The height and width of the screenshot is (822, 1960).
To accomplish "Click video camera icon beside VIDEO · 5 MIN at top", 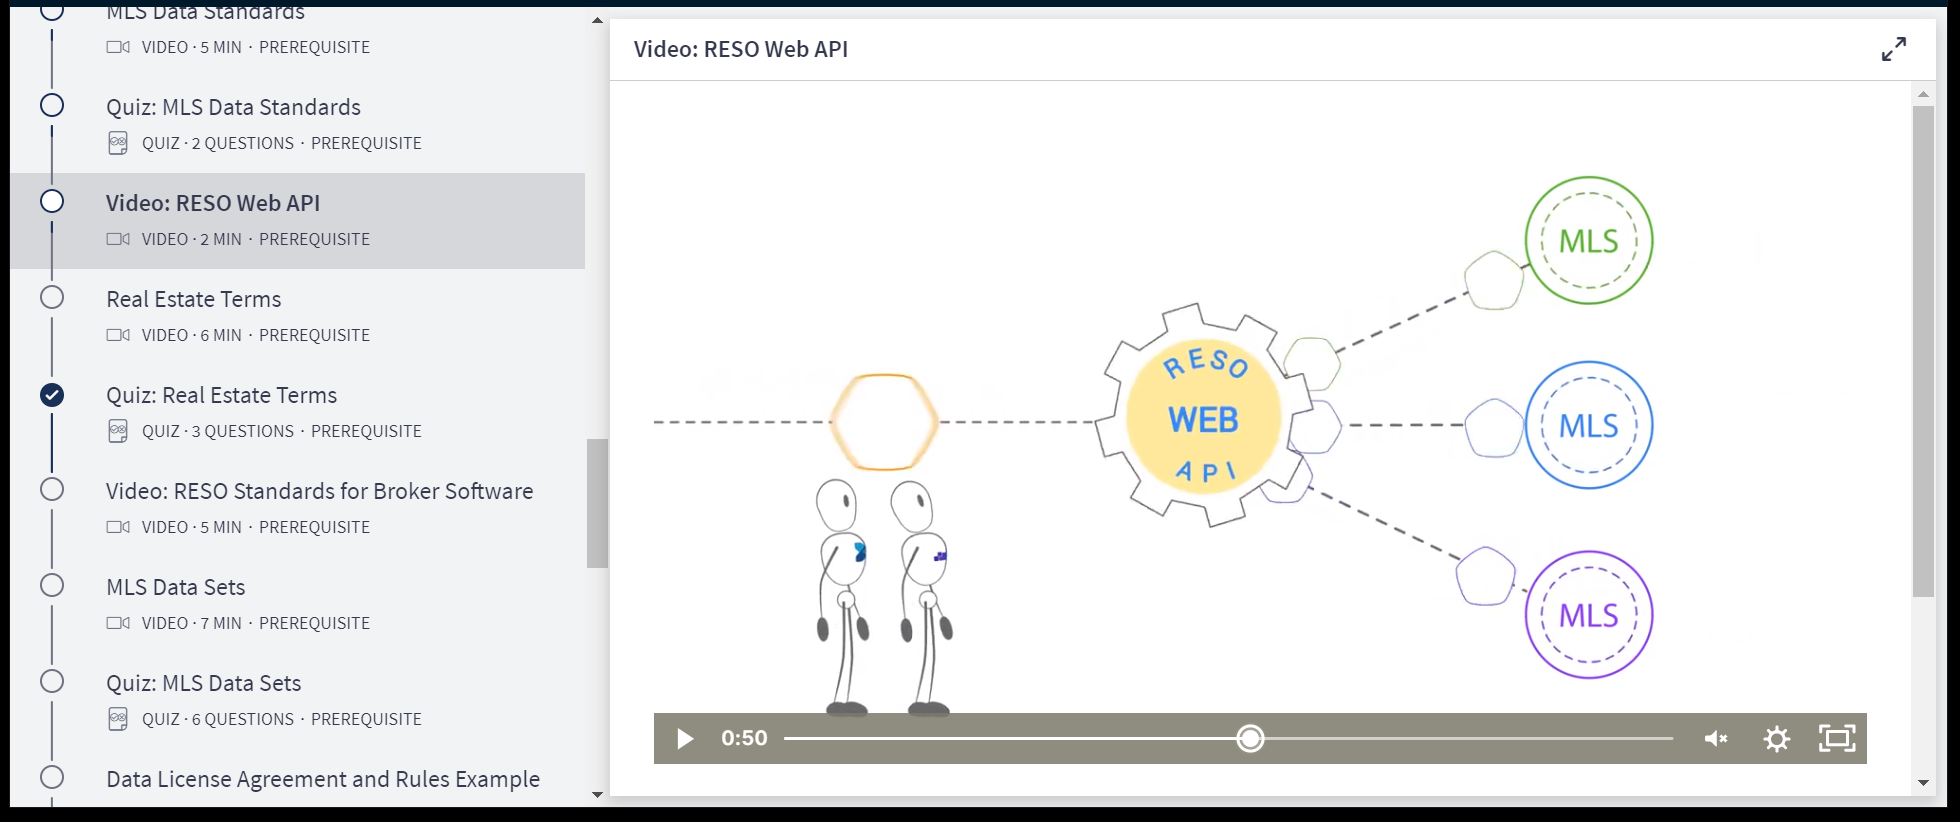I will [118, 47].
